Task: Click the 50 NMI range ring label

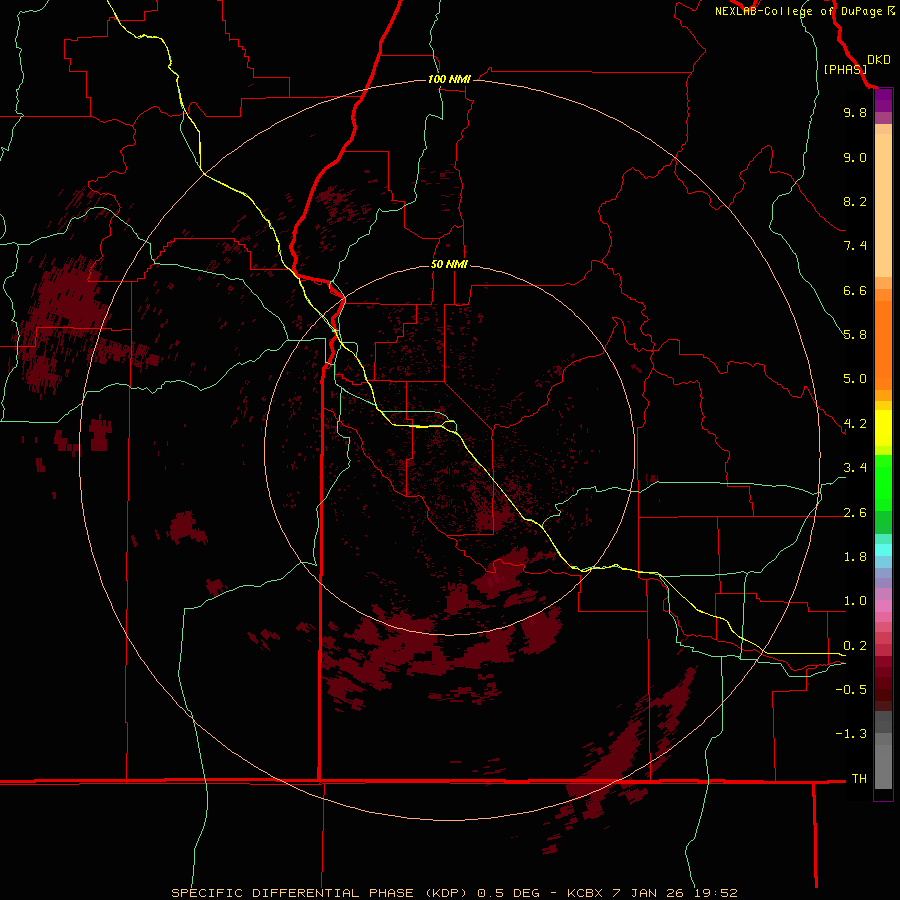Action: (x=449, y=264)
